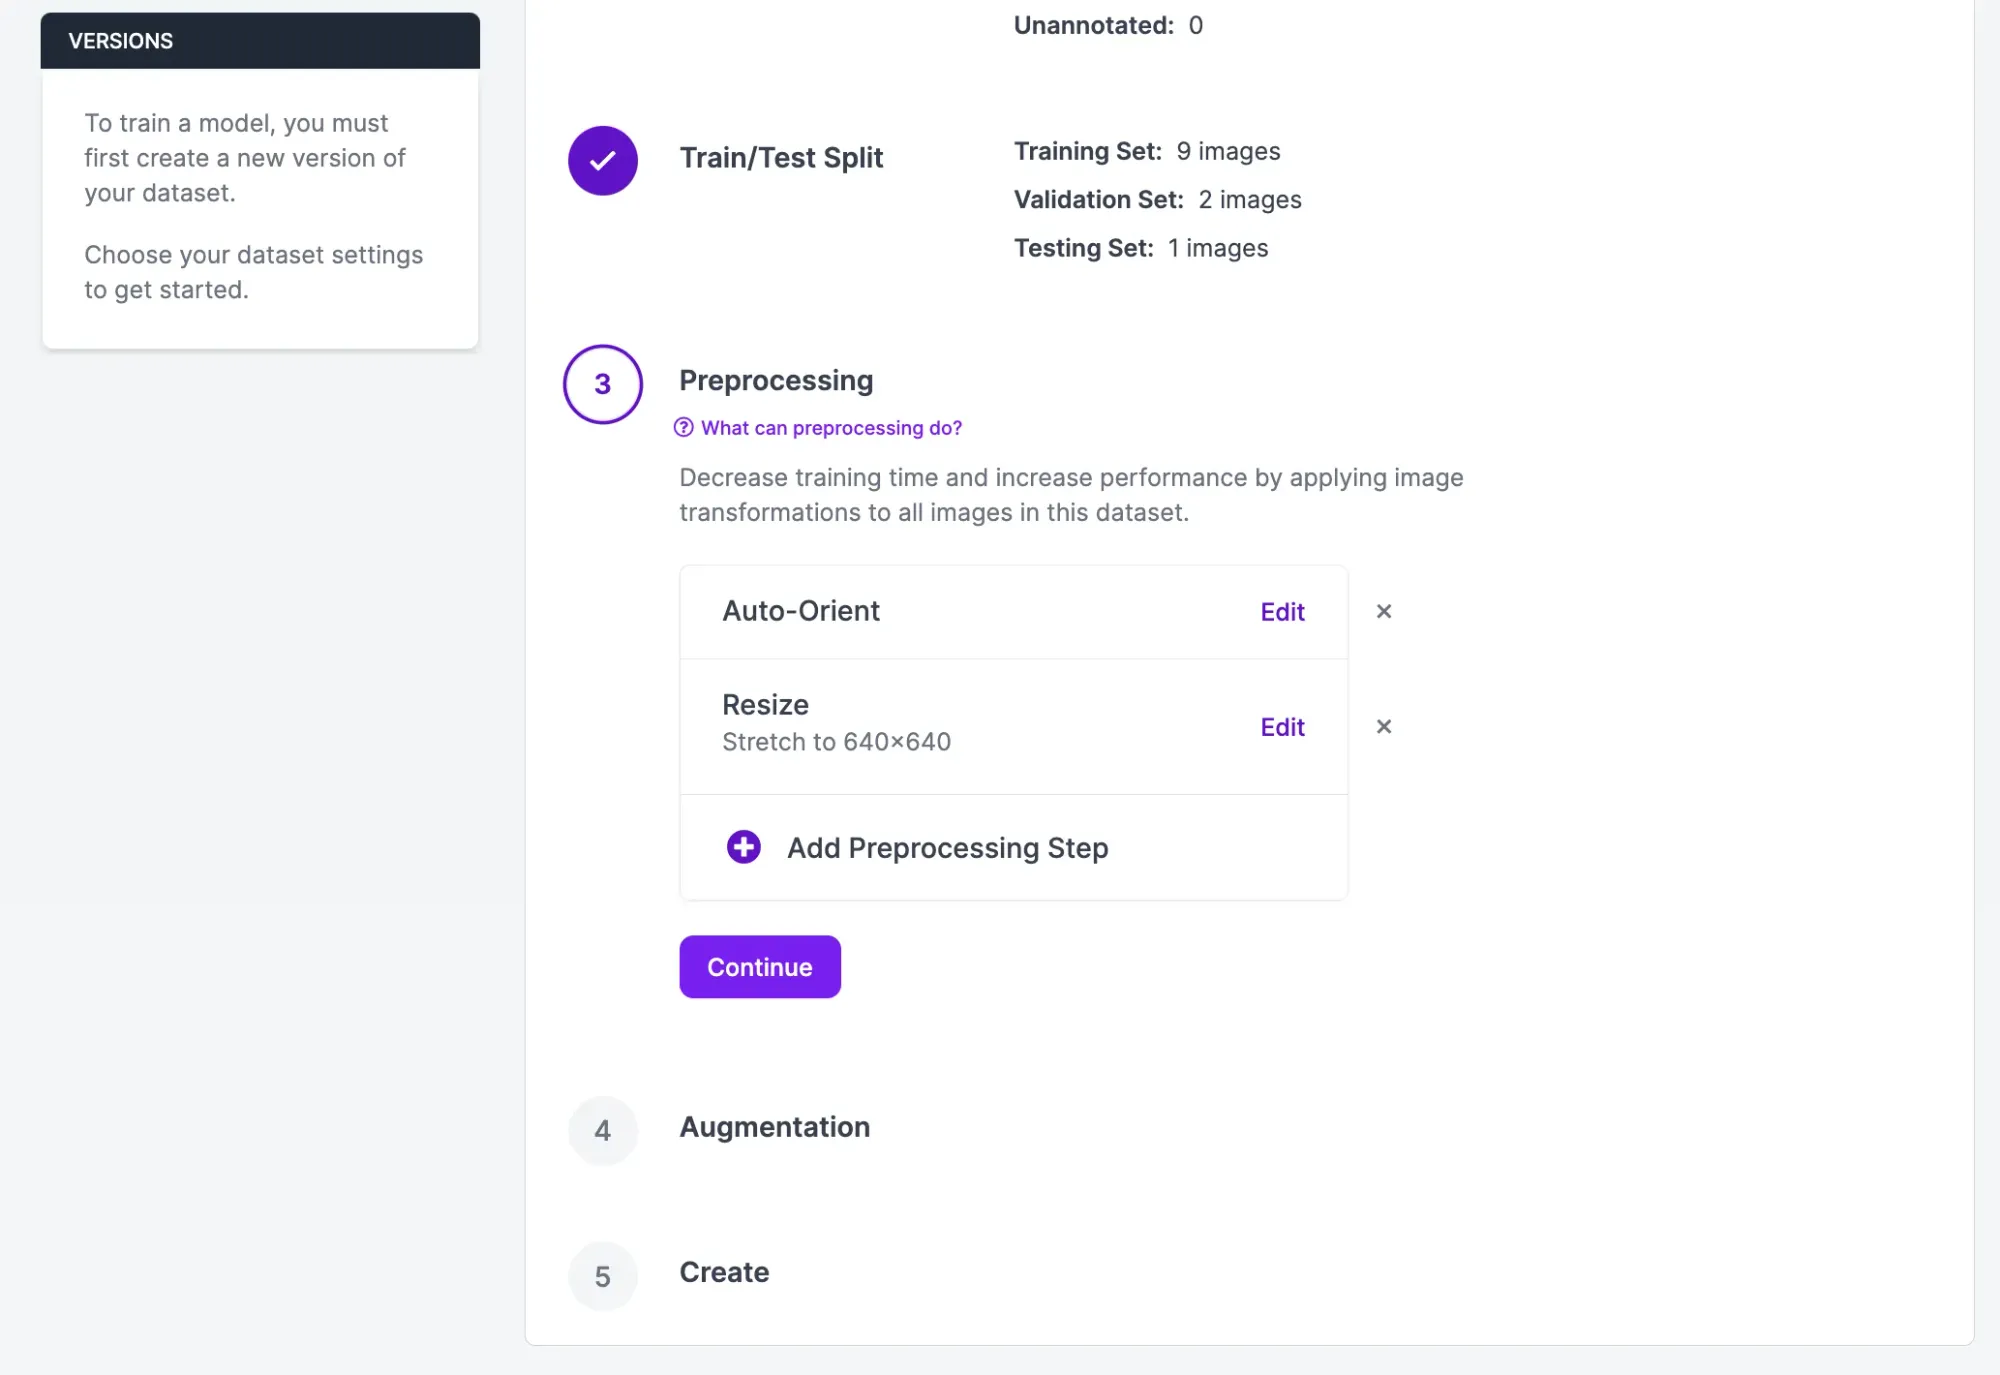Screen dimensions: 2000x1375
Task: Click the question mark help icon
Action: point(684,428)
